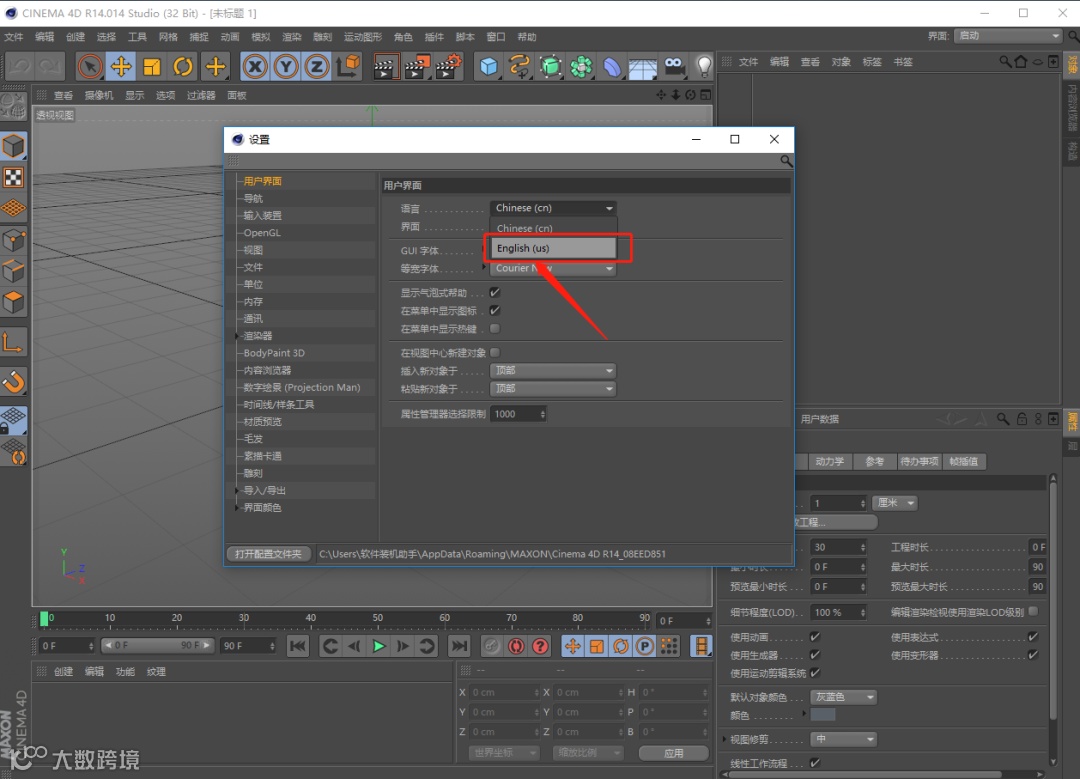Viewport: 1080px width, 779px height.
Task: Click the 细节程度(LOD) 100% field
Action: tap(838, 612)
